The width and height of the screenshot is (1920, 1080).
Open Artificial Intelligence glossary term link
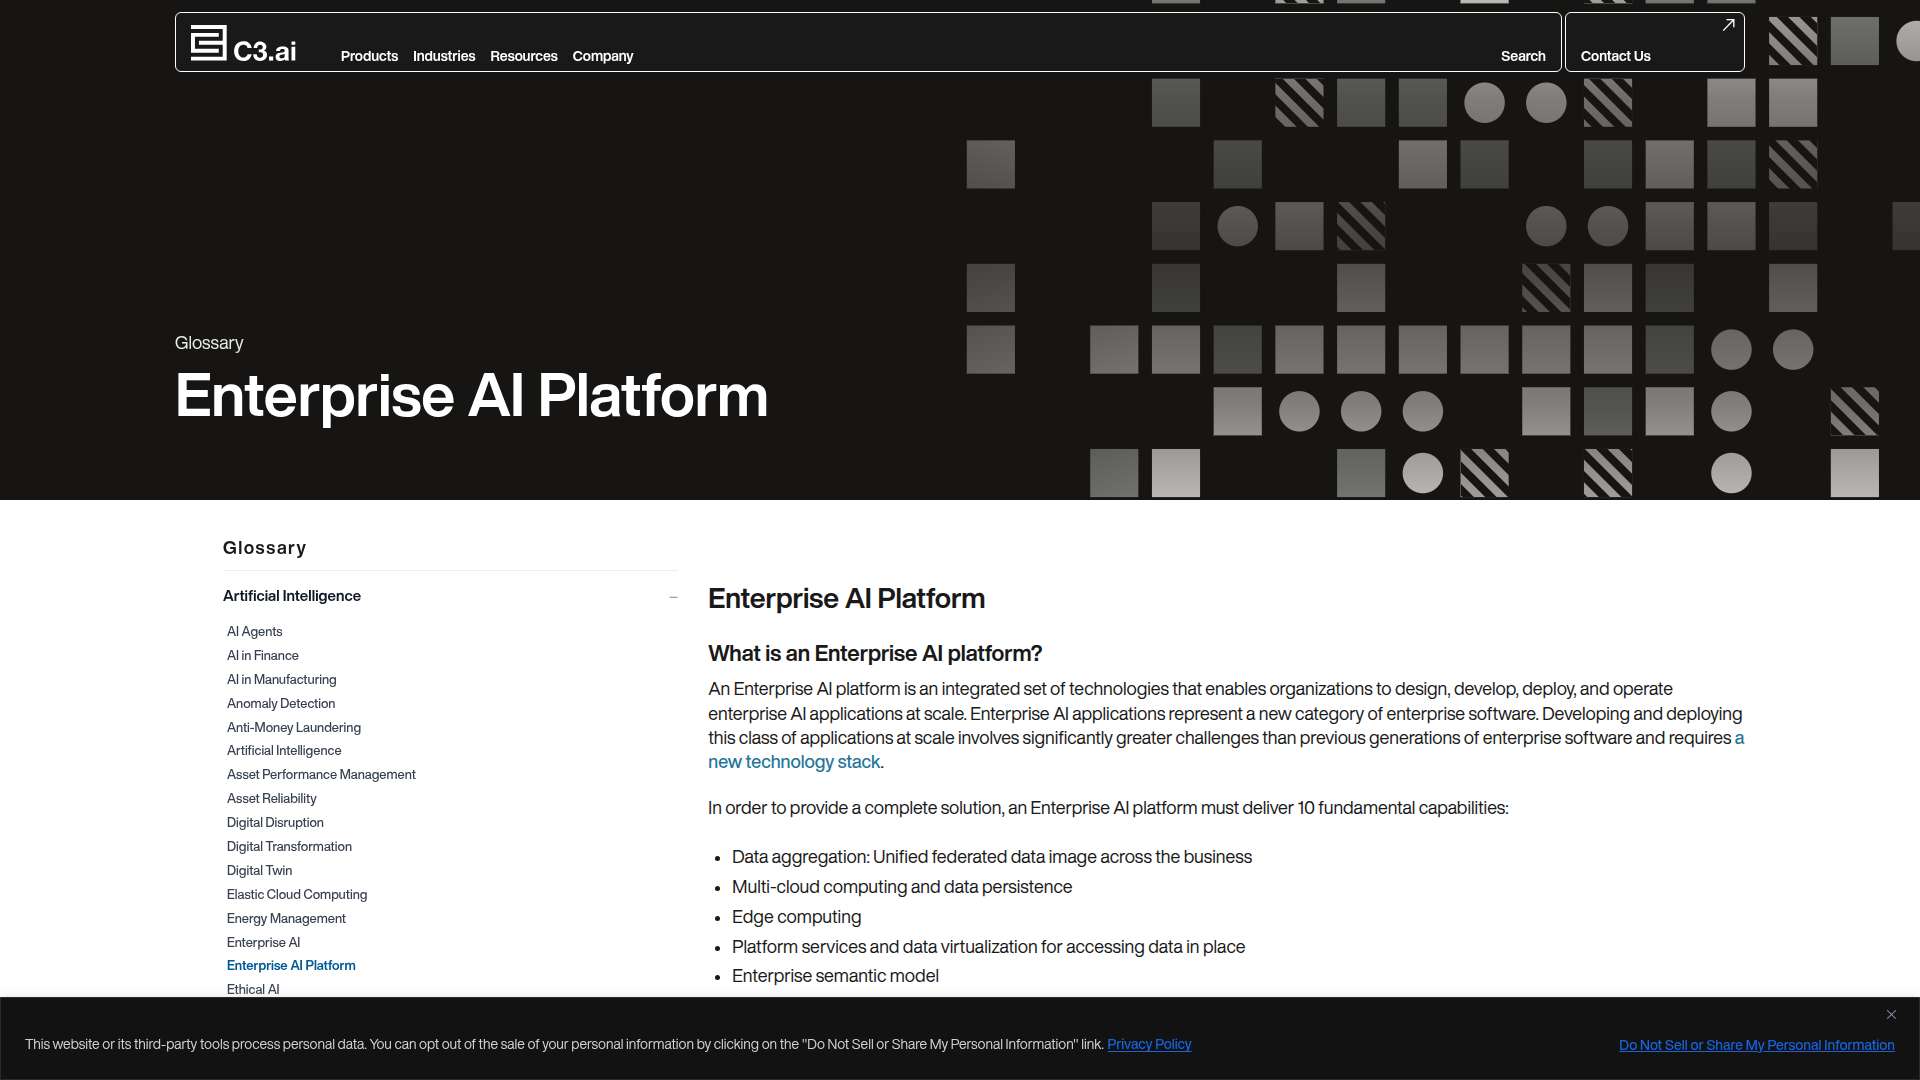[284, 750]
